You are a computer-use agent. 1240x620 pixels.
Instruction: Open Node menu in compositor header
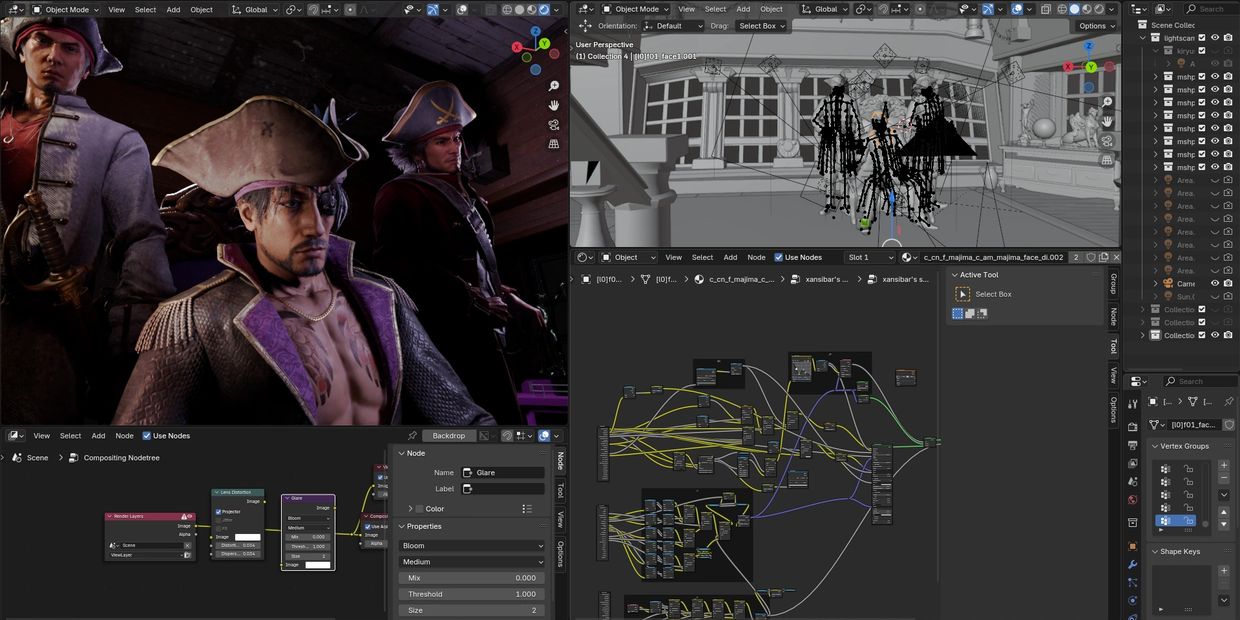(124, 436)
